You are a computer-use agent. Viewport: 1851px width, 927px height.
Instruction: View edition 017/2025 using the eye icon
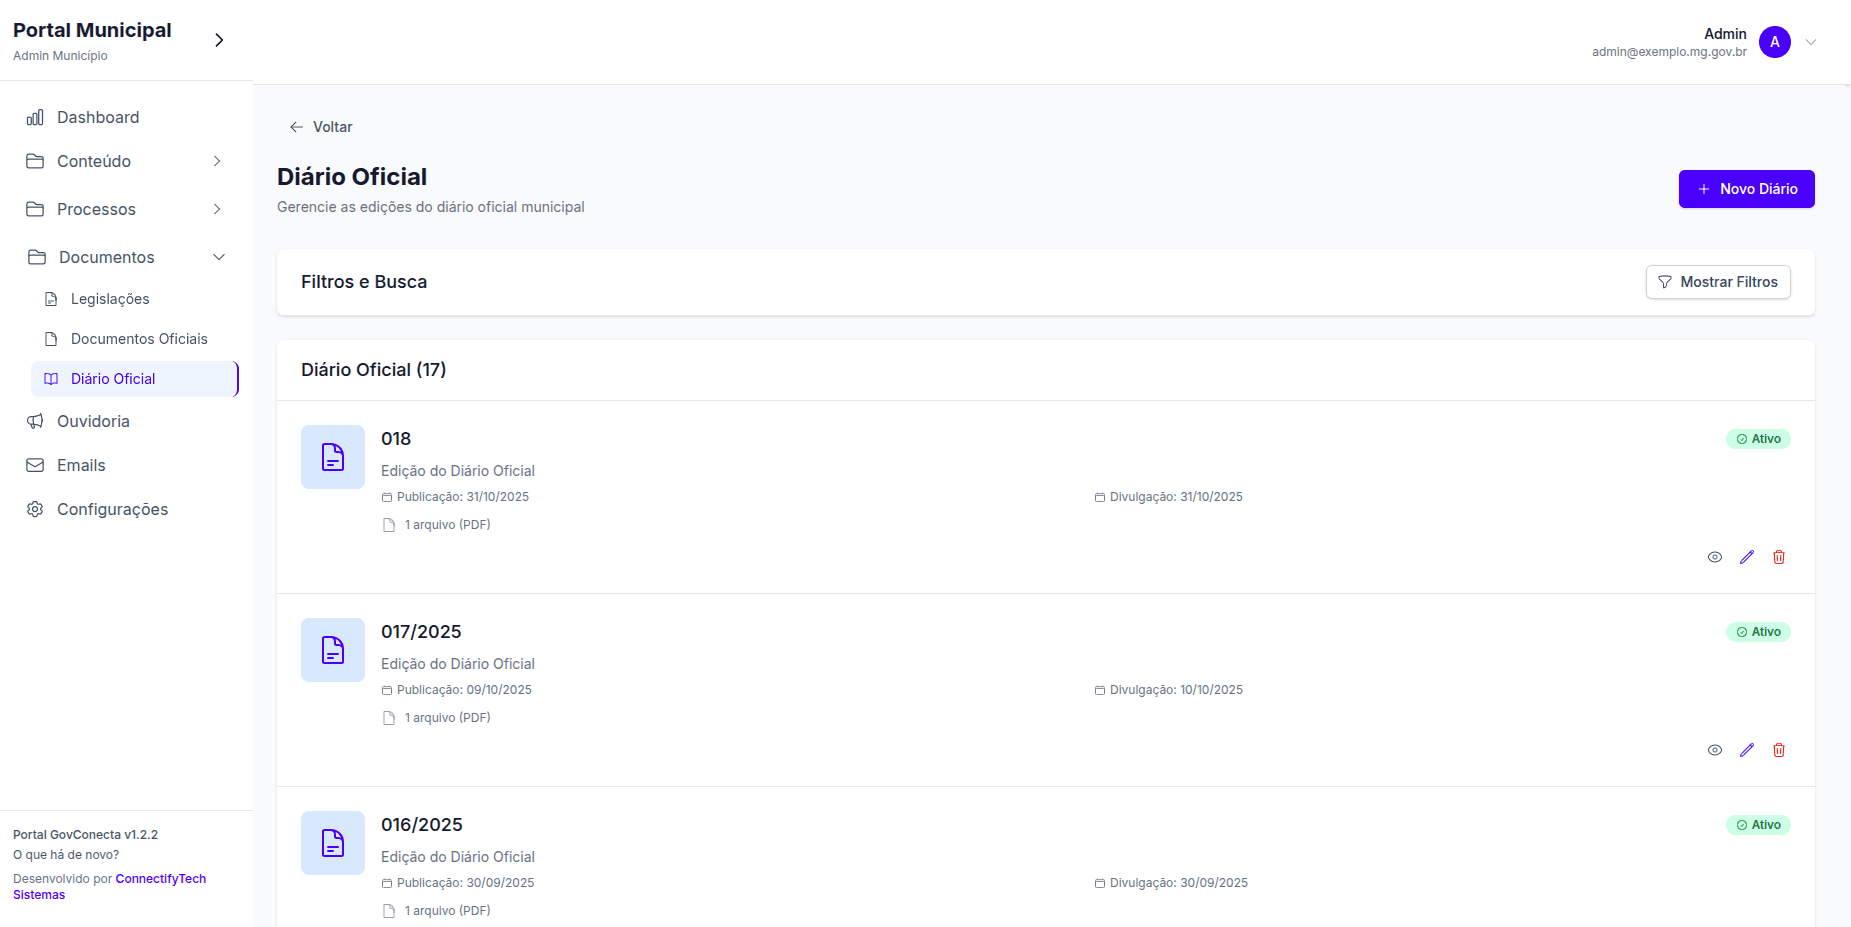tap(1714, 750)
